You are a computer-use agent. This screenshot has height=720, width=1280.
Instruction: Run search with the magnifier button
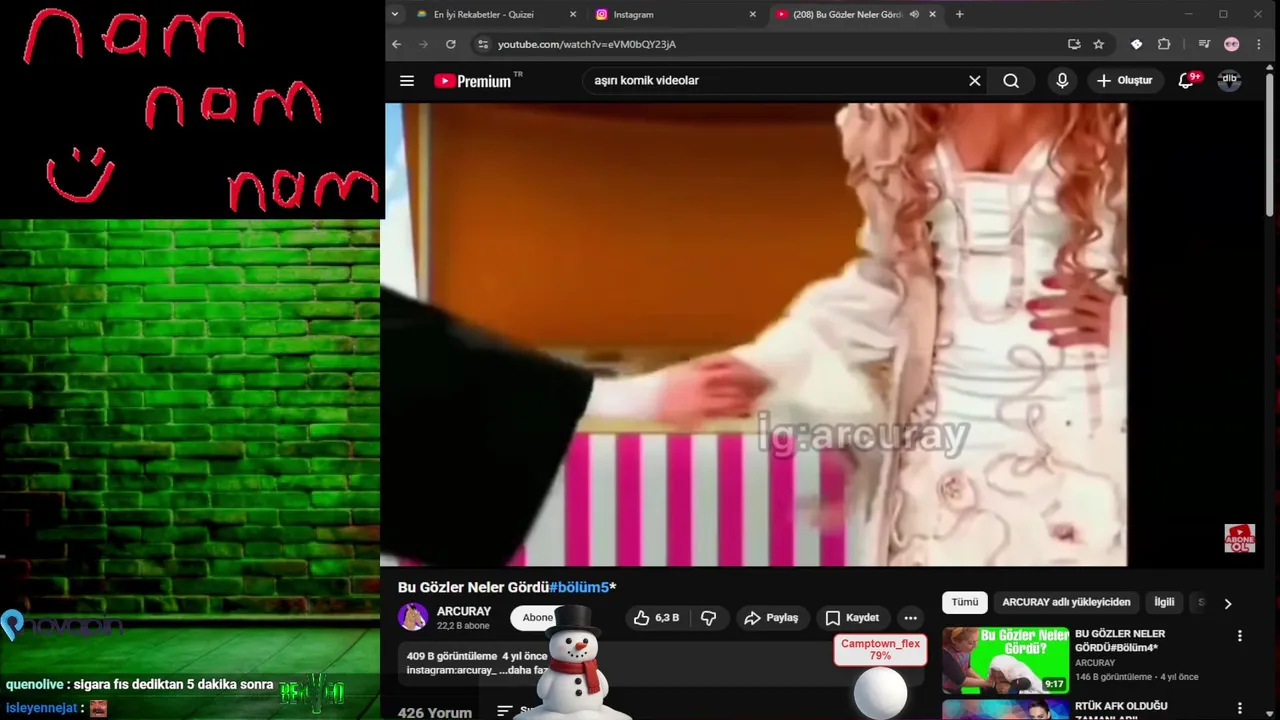(x=1011, y=81)
